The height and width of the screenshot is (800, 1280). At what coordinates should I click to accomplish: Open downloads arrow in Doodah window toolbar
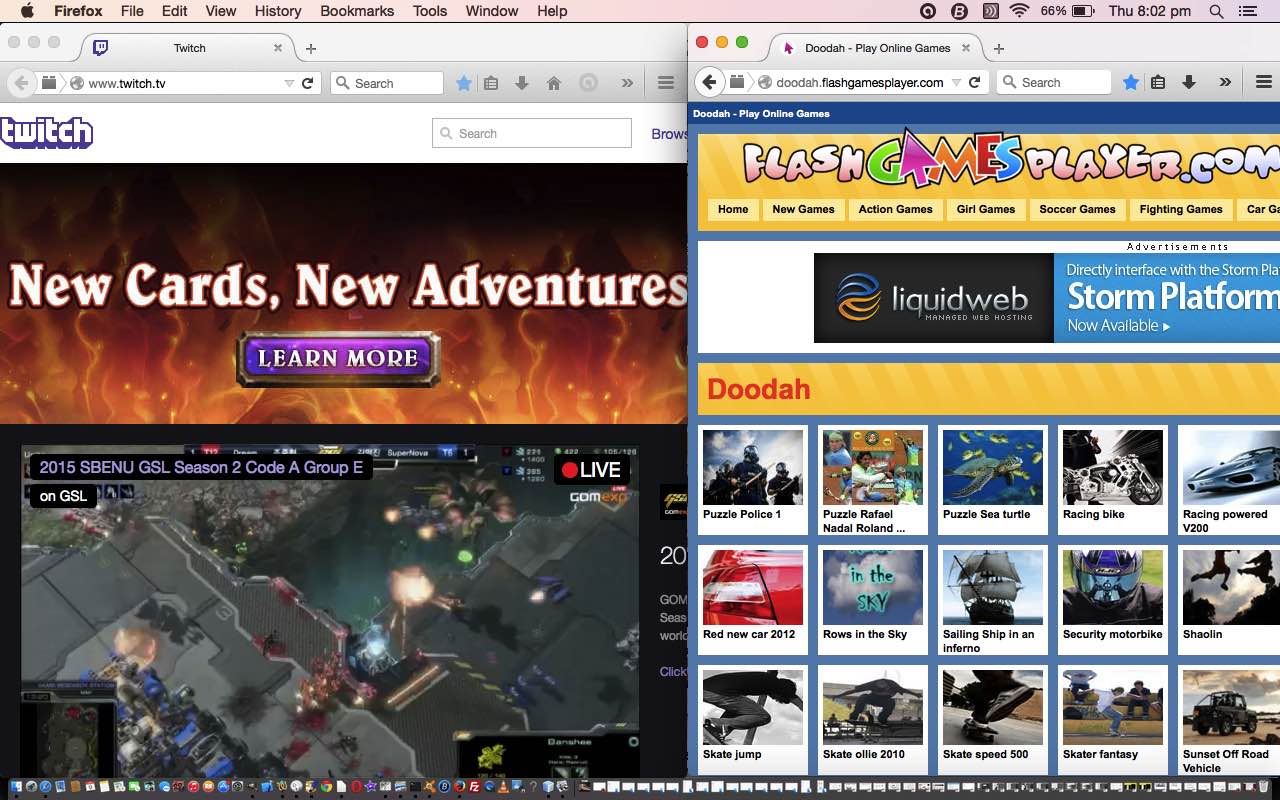(x=1189, y=82)
